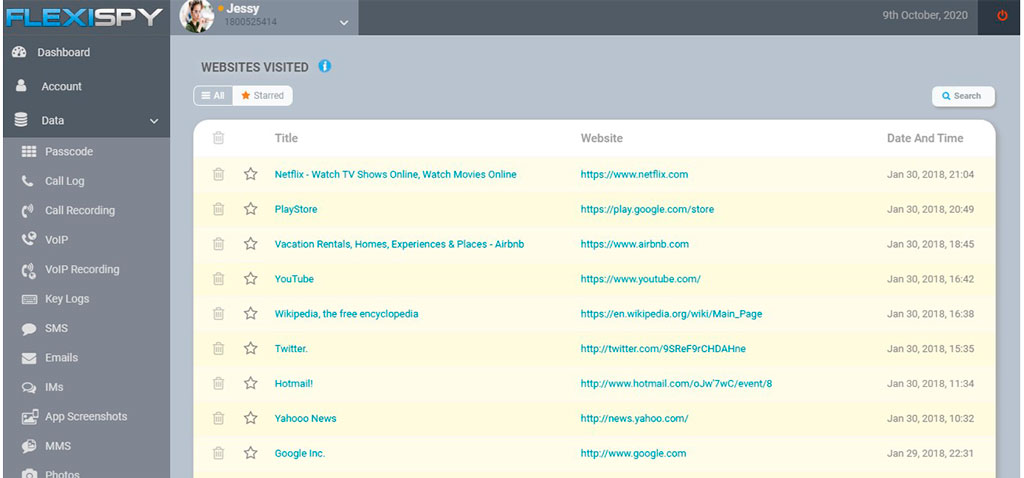Click the Wikipedia, the free encyclopedia title

click(346, 313)
